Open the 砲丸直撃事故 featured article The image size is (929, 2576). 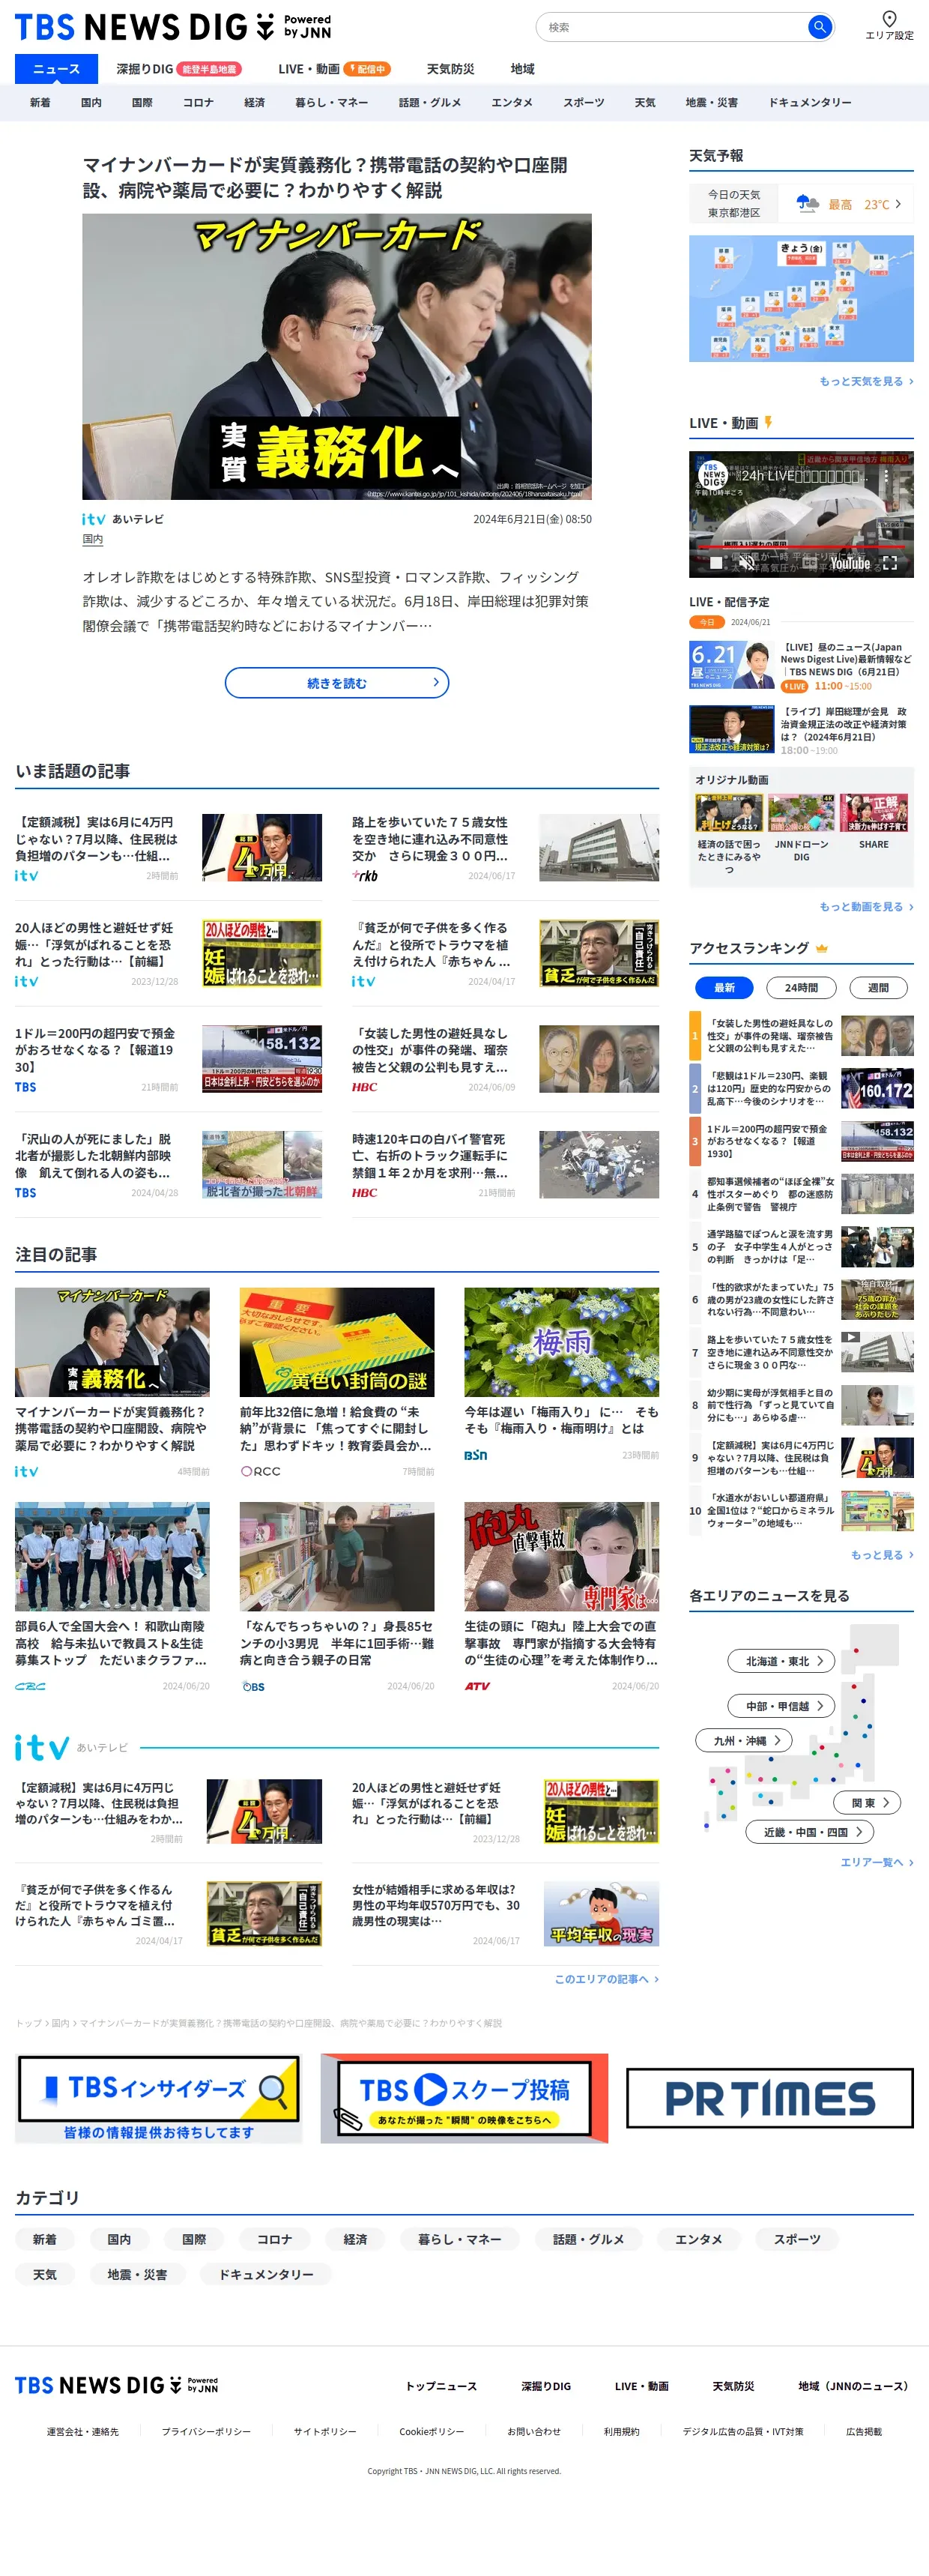tap(561, 1597)
